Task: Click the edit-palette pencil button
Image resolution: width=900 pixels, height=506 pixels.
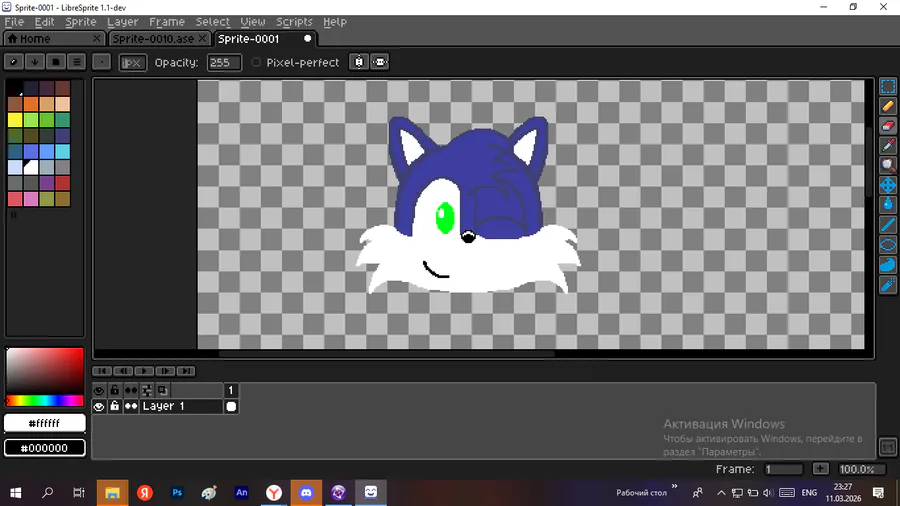Action: [x=14, y=62]
